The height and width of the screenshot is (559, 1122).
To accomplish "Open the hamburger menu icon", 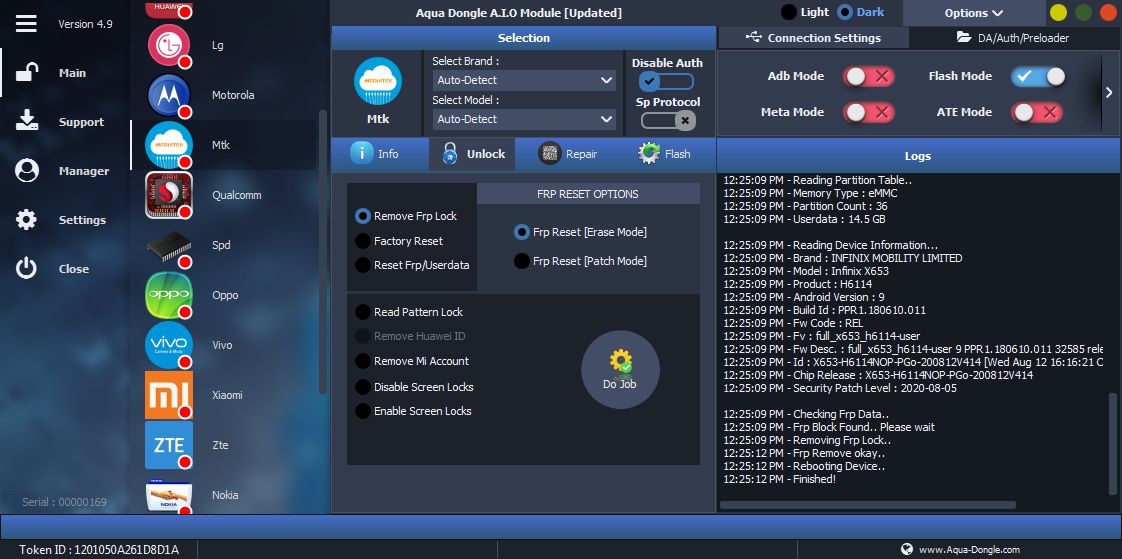I will point(26,24).
